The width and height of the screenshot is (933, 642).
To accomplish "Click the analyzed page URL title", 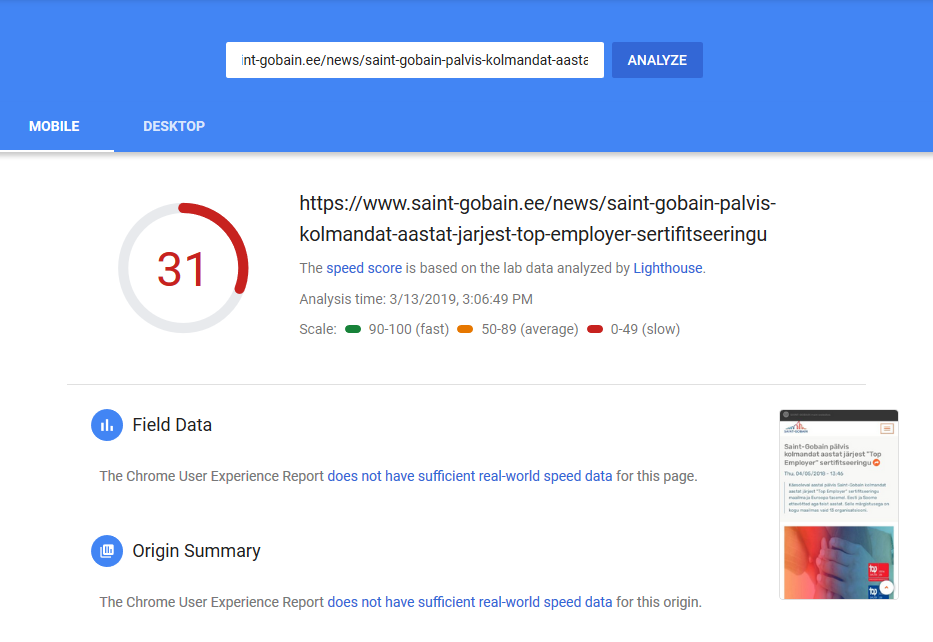I will (537, 218).
